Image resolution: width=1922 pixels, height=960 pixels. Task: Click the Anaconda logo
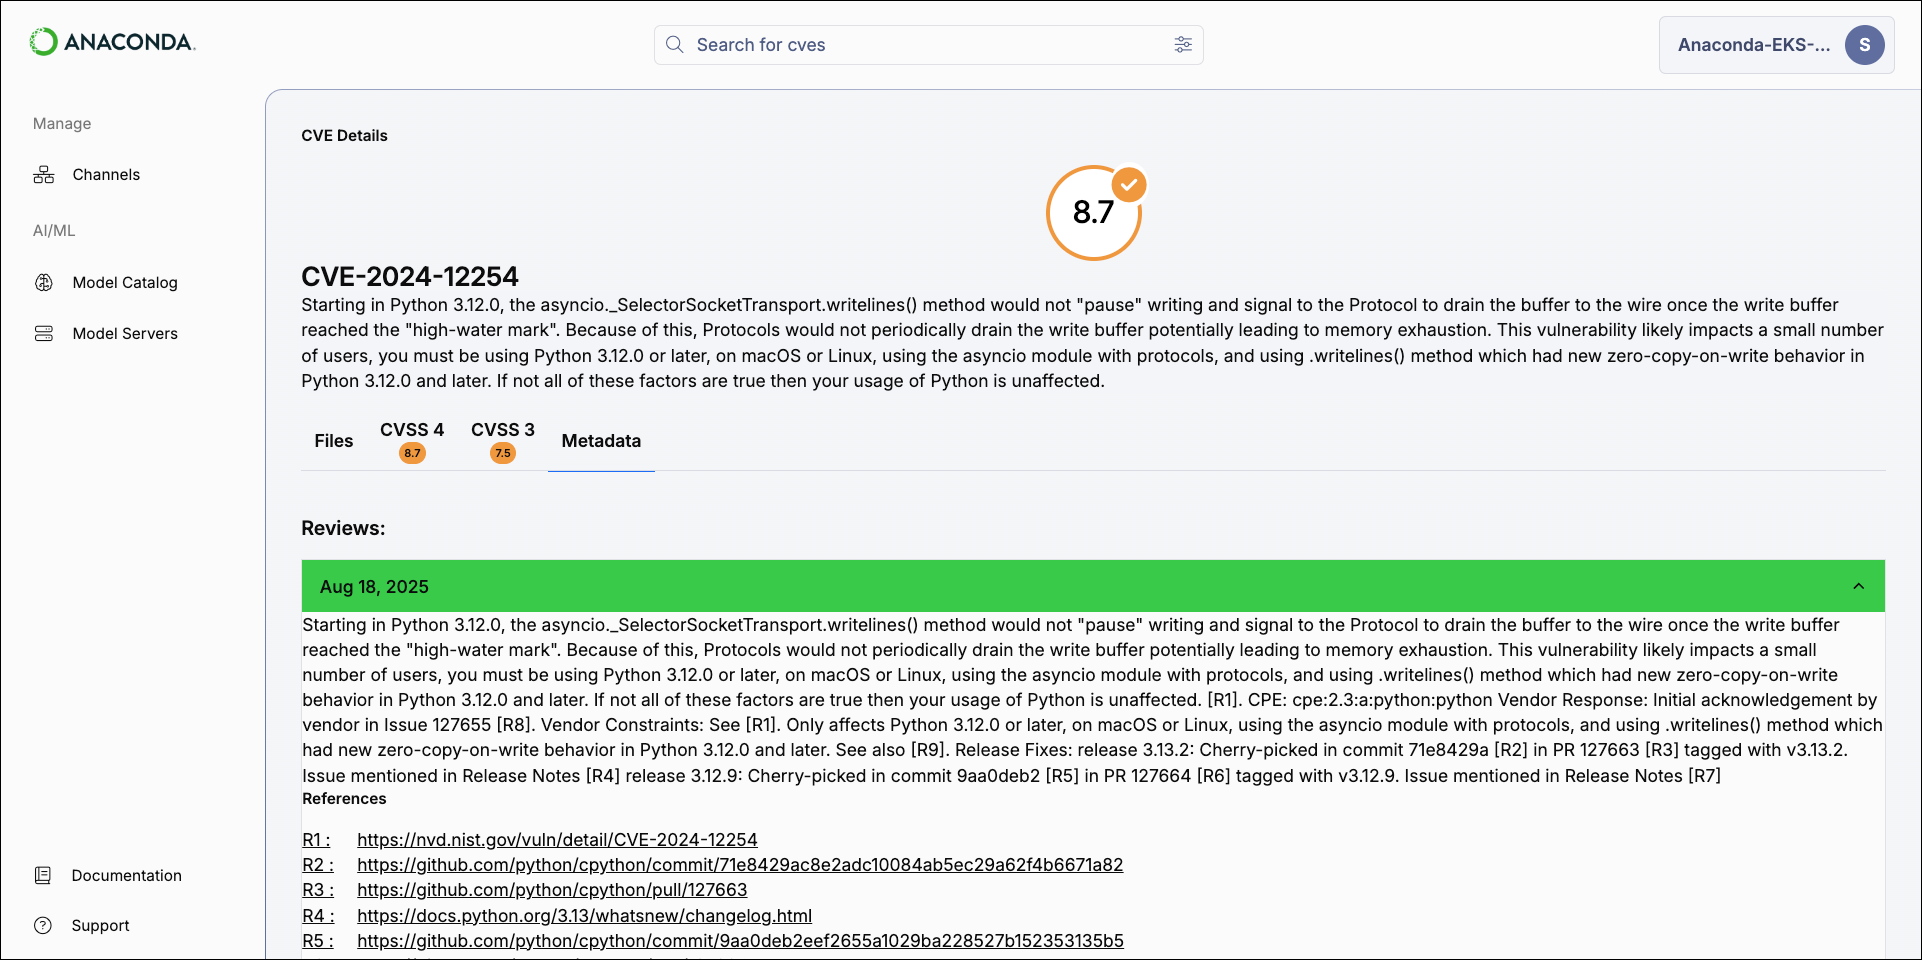pos(112,42)
